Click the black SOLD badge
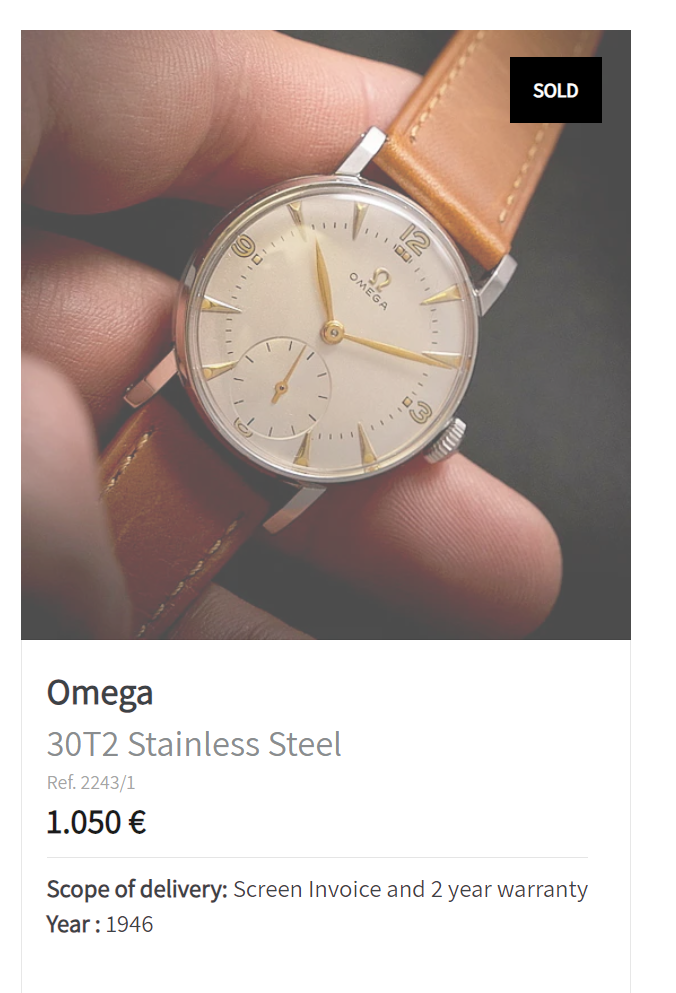This screenshot has height=993, width=676. click(x=555, y=90)
